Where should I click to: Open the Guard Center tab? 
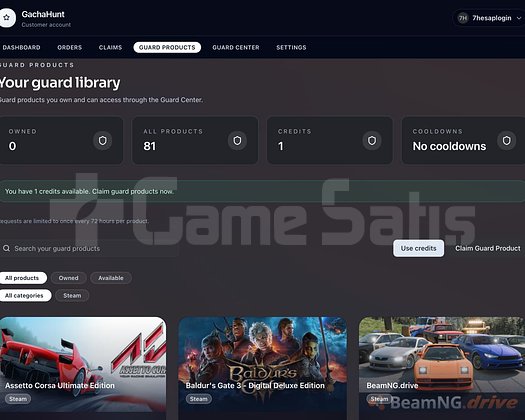pos(236,48)
